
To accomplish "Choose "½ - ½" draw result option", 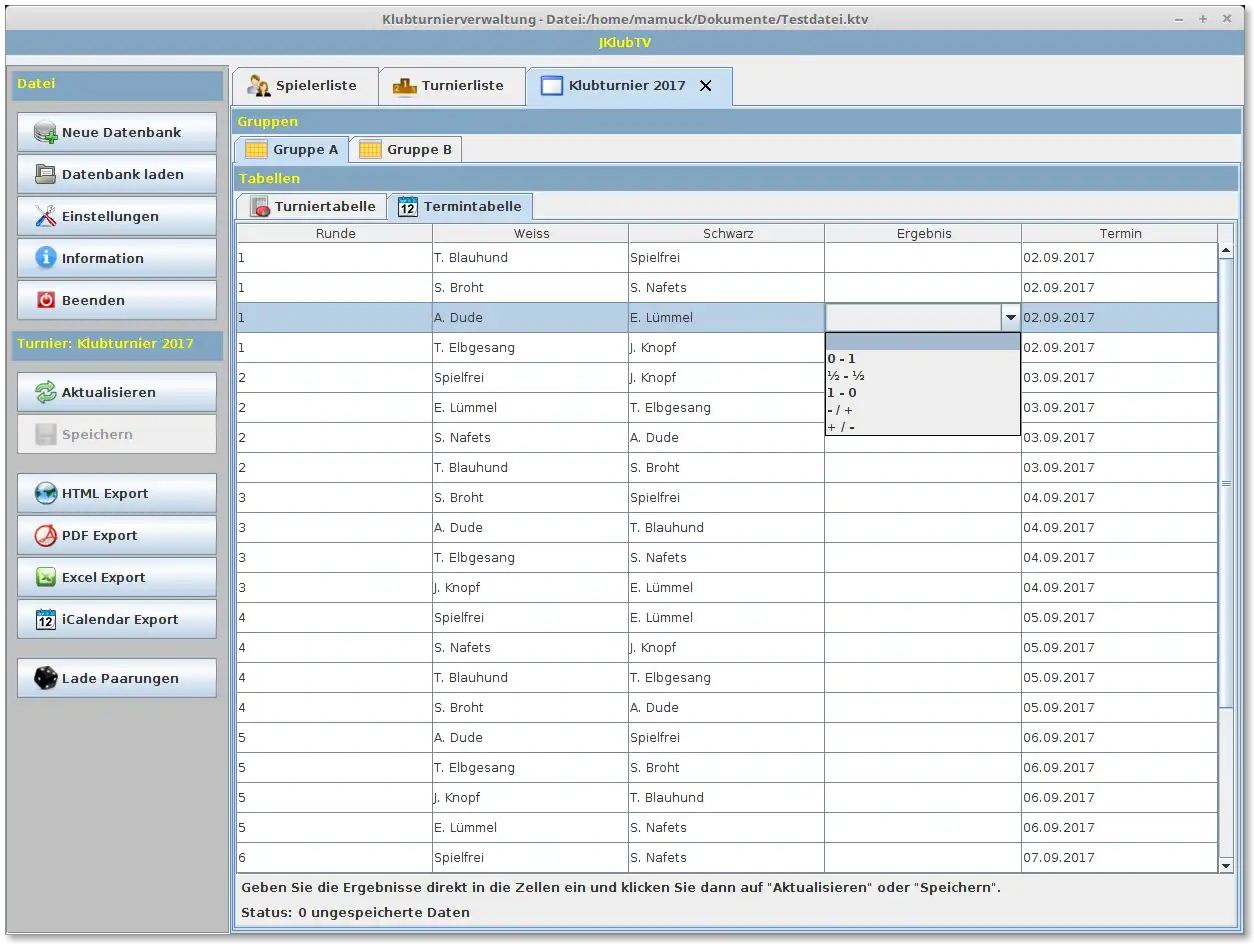I will click(845, 376).
